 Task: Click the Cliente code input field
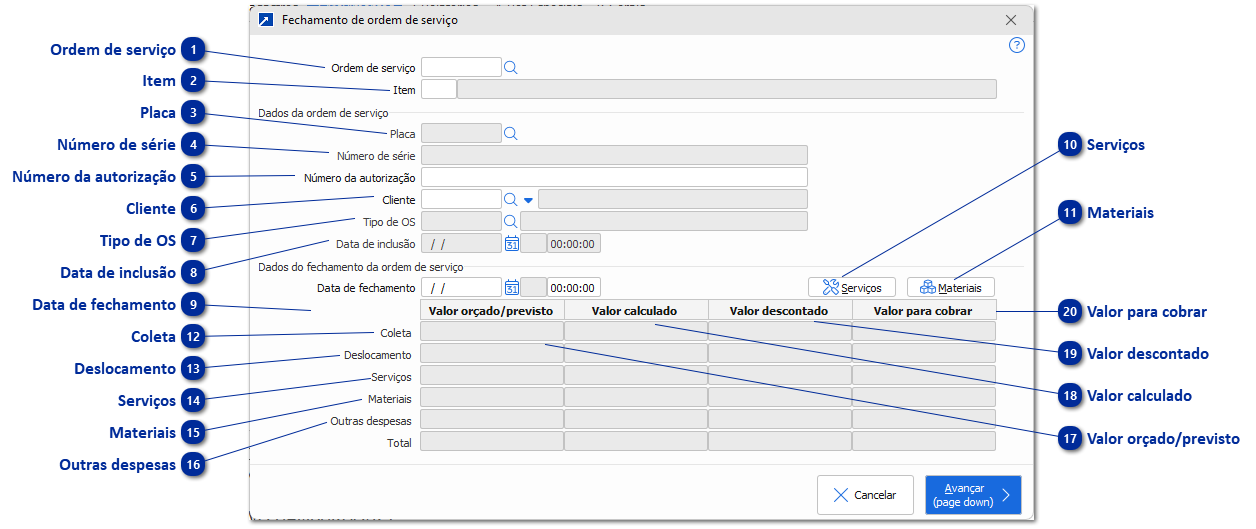tap(461, 200)
